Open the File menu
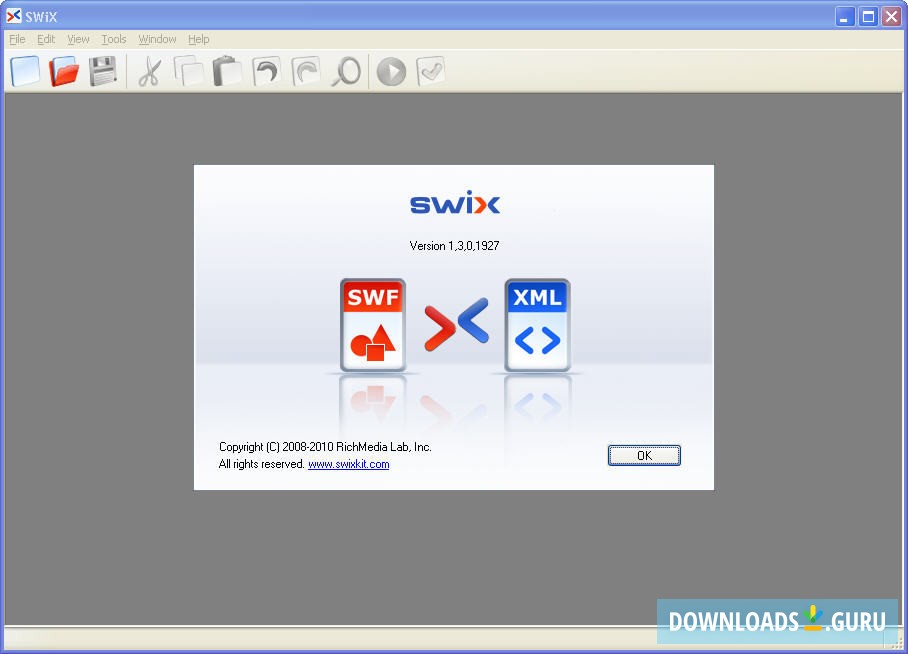This screenshot has width=908, height=654. [x=17, y=39]
